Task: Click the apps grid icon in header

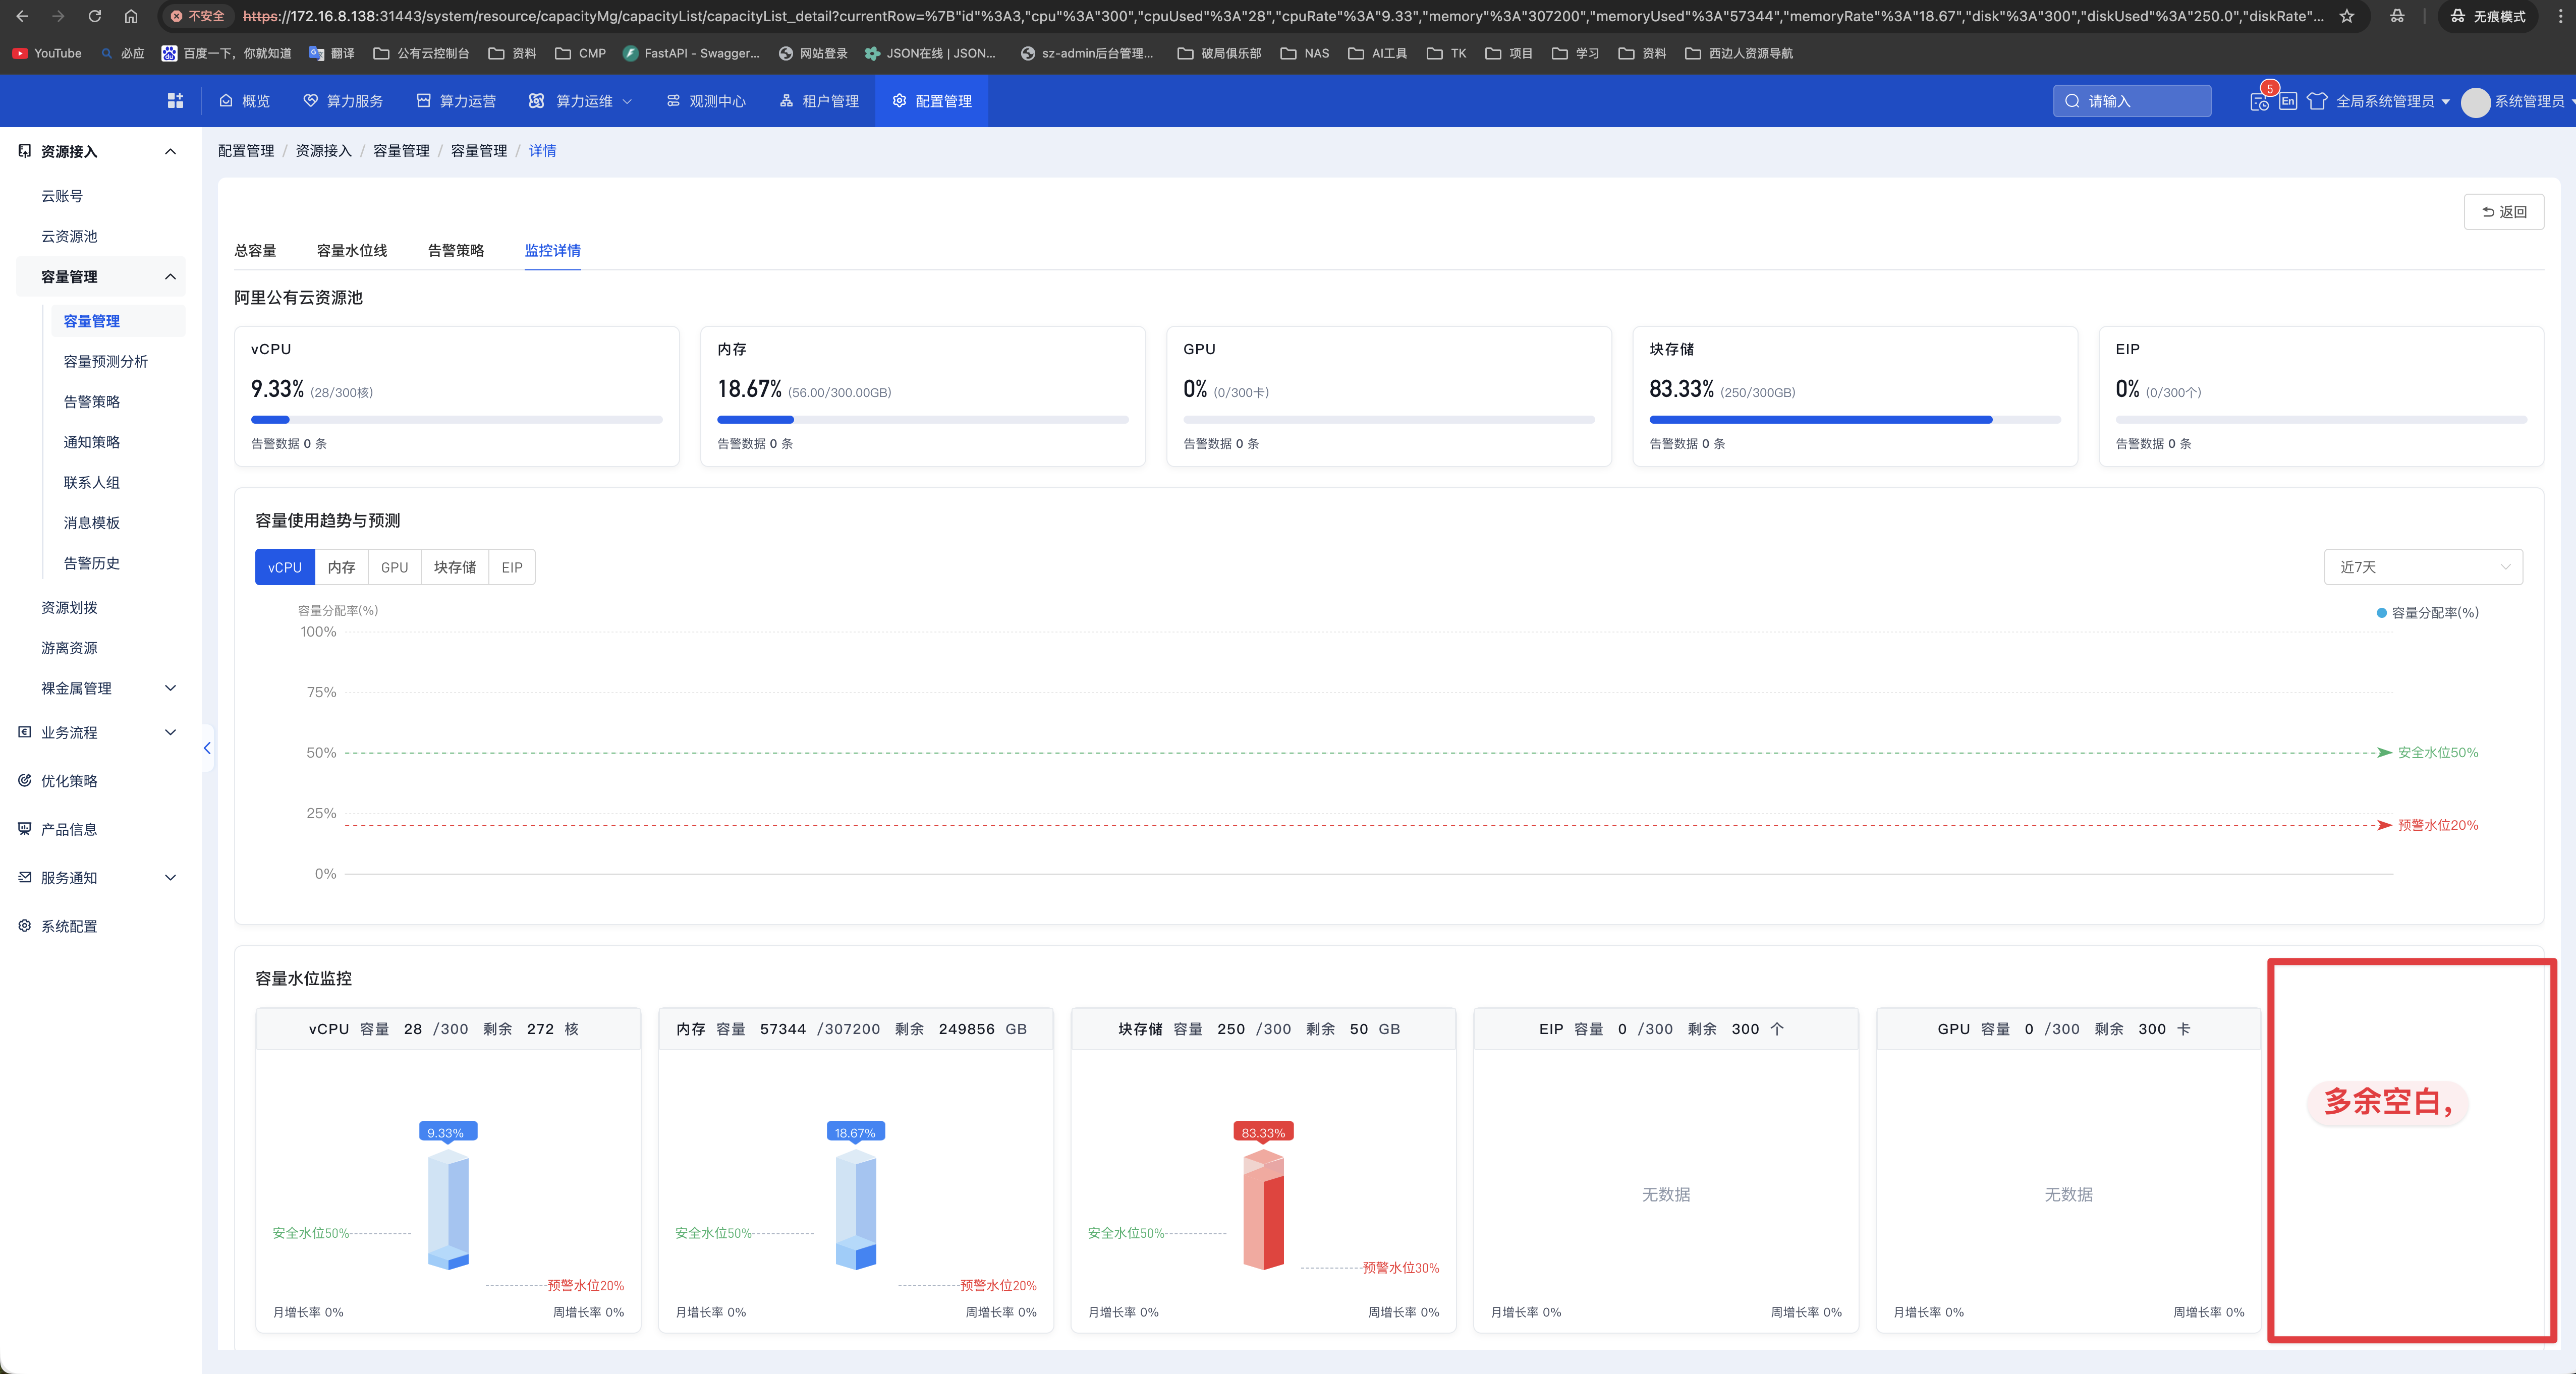Action: [175, 101]
